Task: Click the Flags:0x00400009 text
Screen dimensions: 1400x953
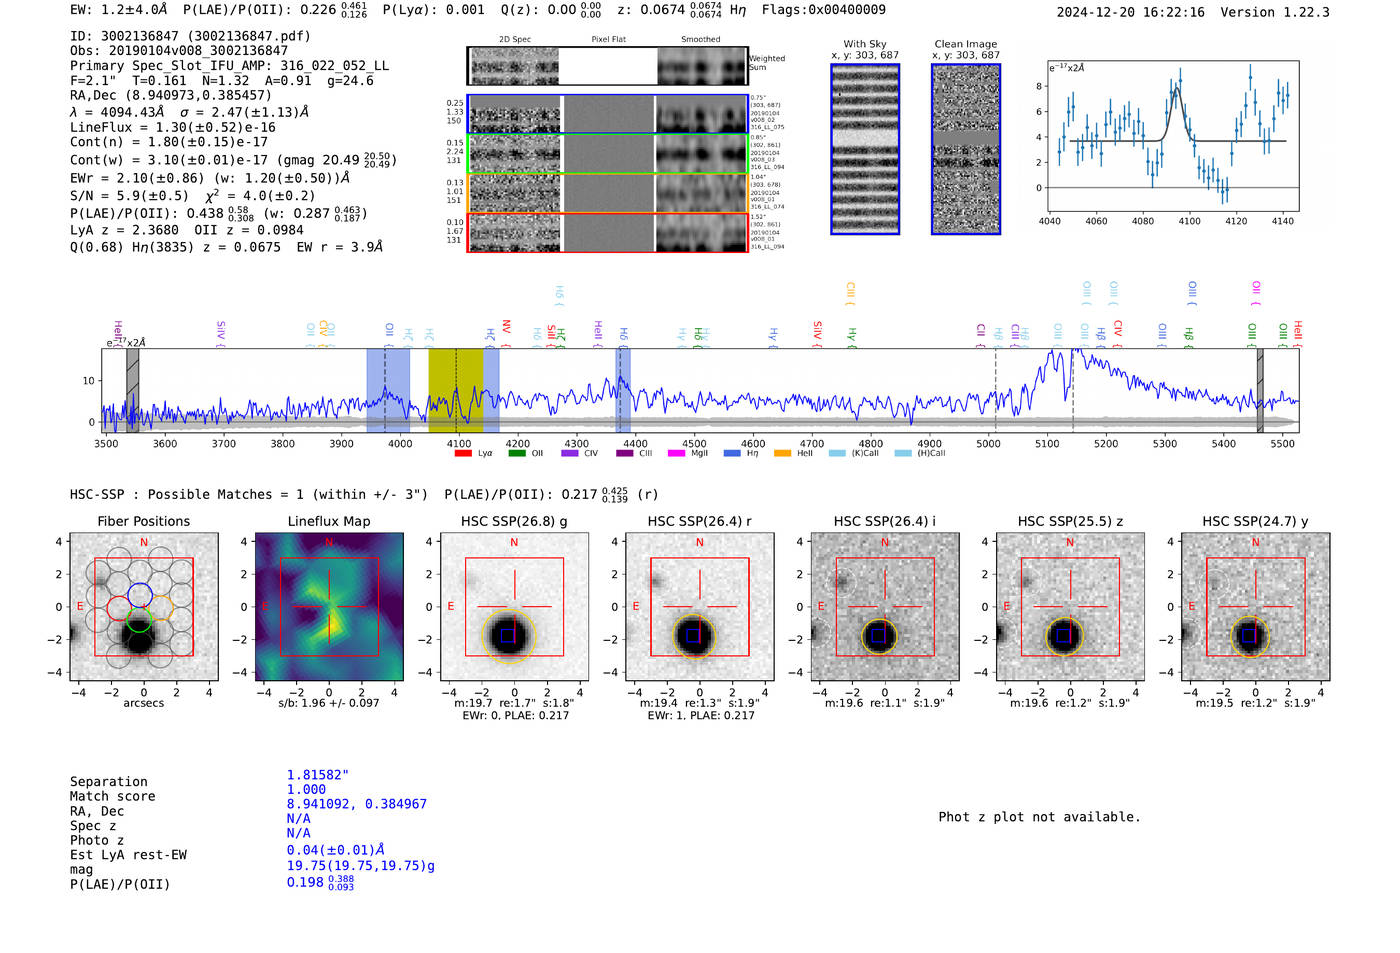Action: point(824,10)
